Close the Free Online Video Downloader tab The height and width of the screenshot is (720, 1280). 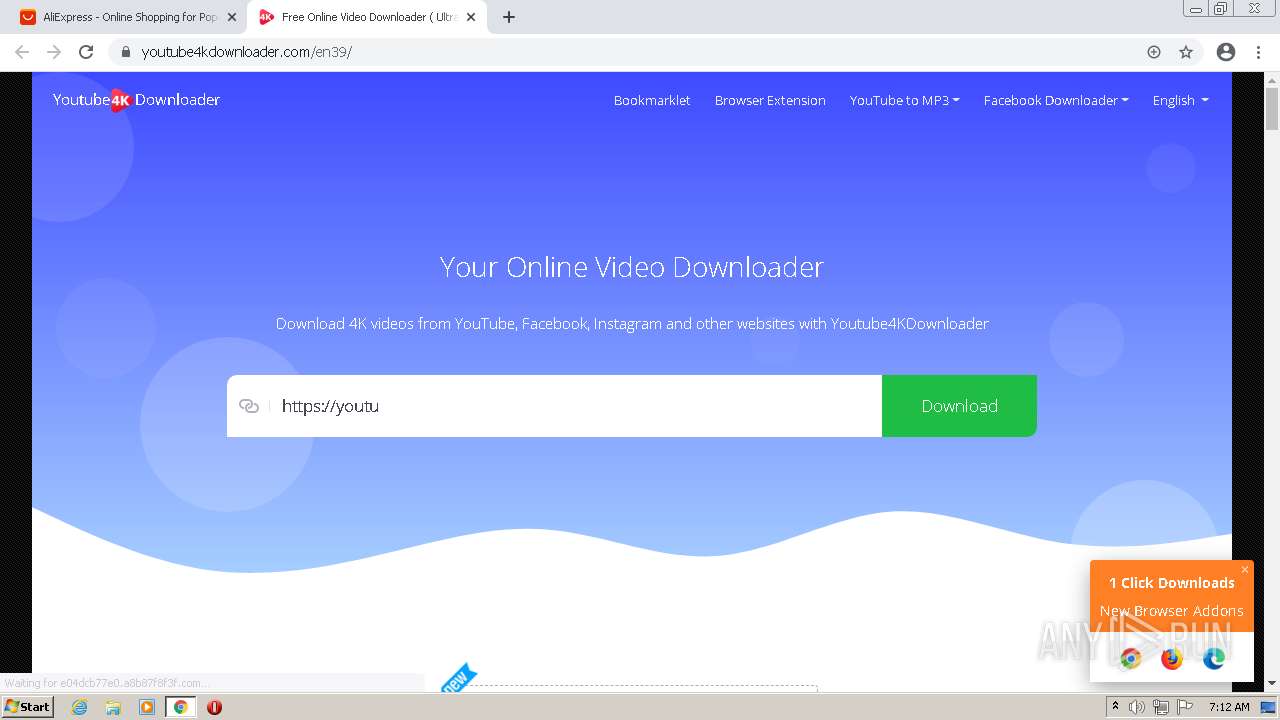[471, 17]
